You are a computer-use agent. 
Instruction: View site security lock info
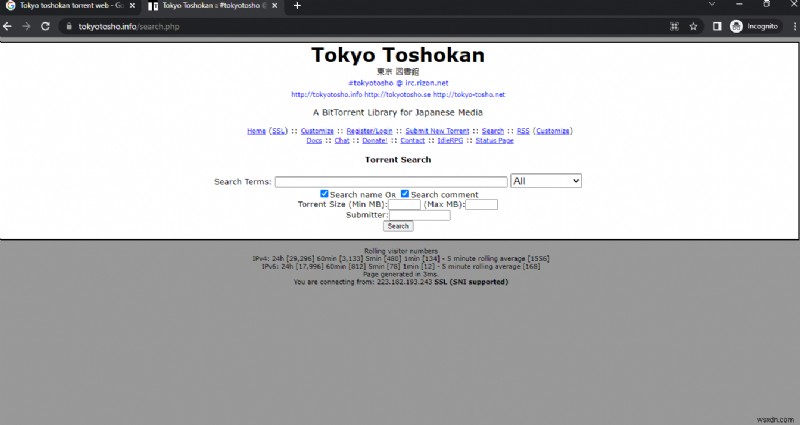(69, 27)
